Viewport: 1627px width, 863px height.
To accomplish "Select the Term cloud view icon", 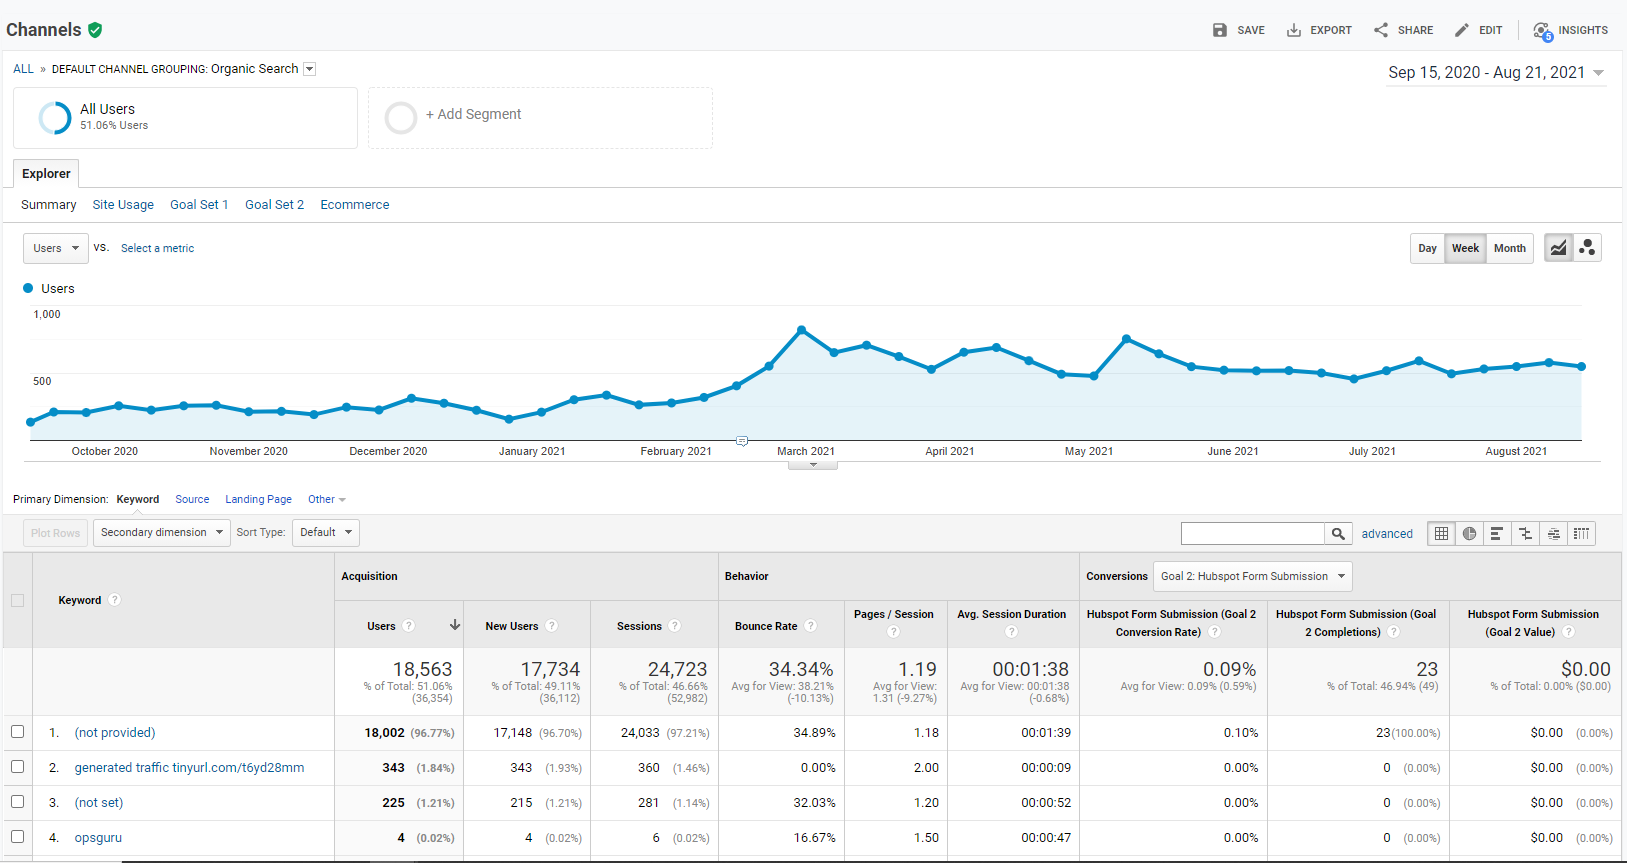I will (1553, 534).
